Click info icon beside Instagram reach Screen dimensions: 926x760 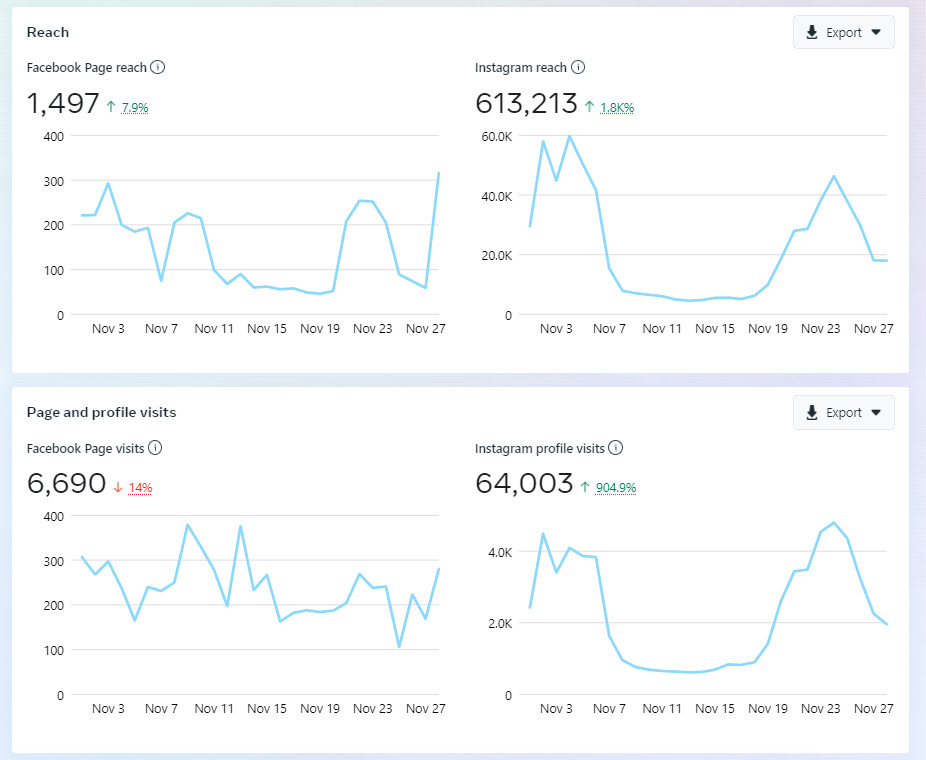tap(578, 68)
